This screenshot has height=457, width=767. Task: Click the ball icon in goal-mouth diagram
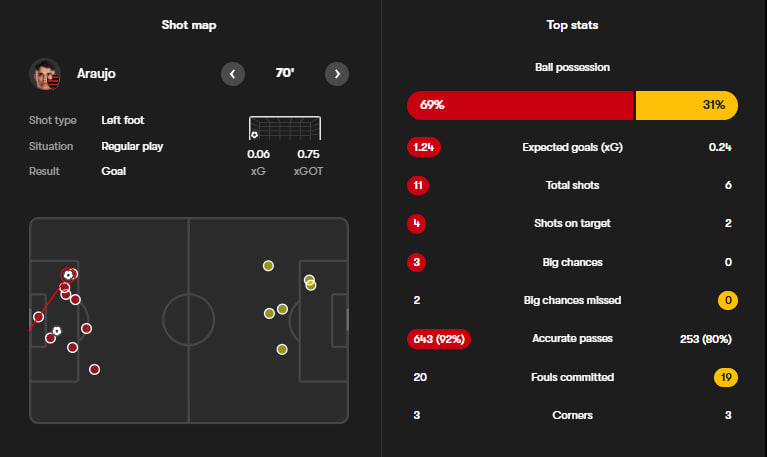(255, 134)
